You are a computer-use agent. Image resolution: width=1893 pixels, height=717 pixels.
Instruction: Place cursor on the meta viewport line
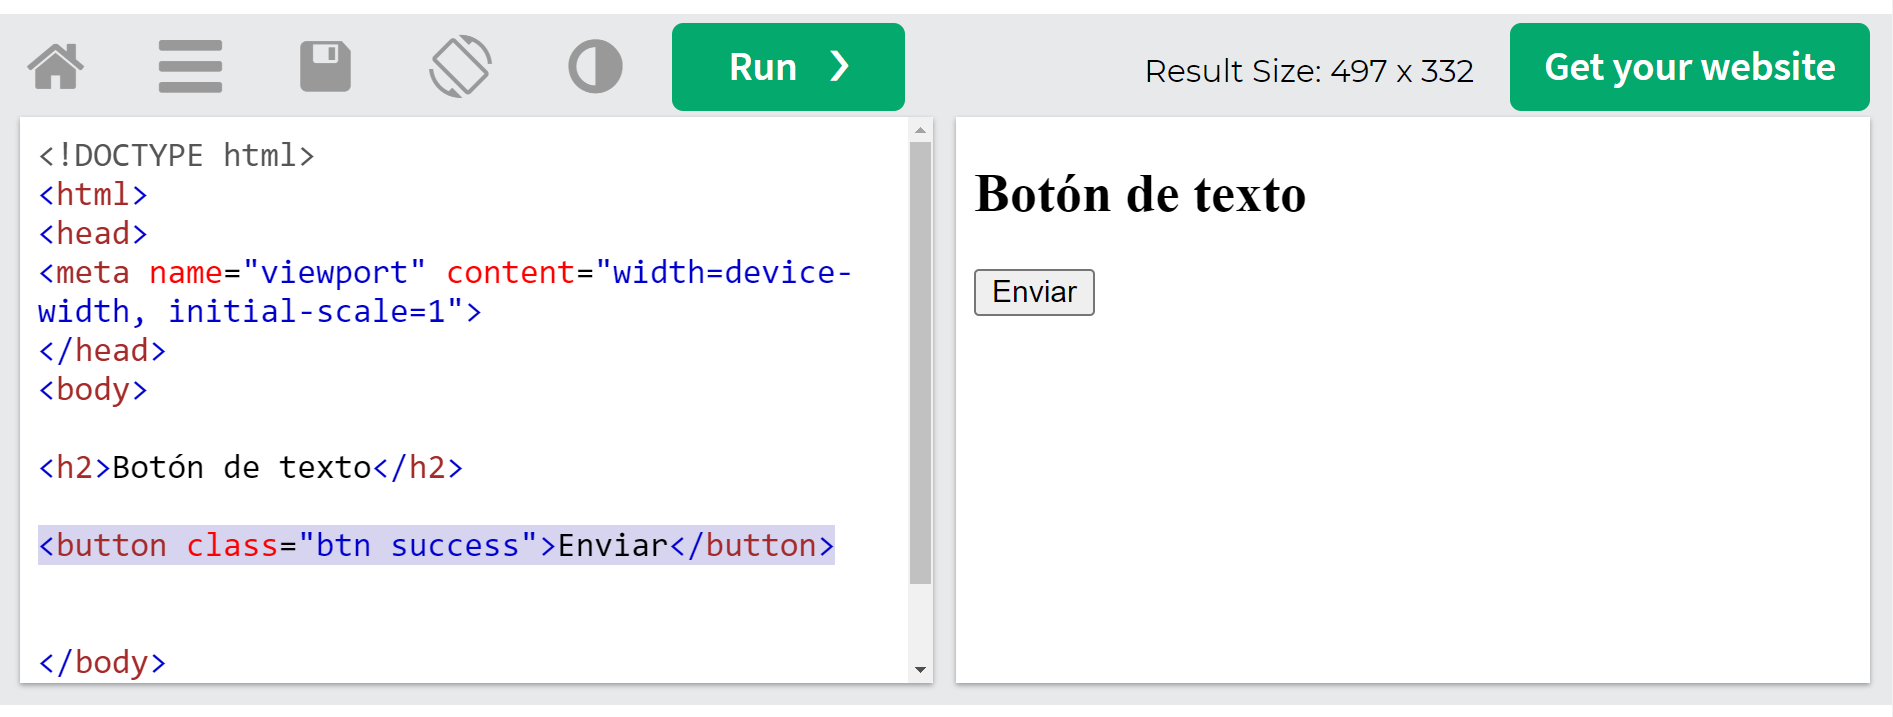point(444,273)
